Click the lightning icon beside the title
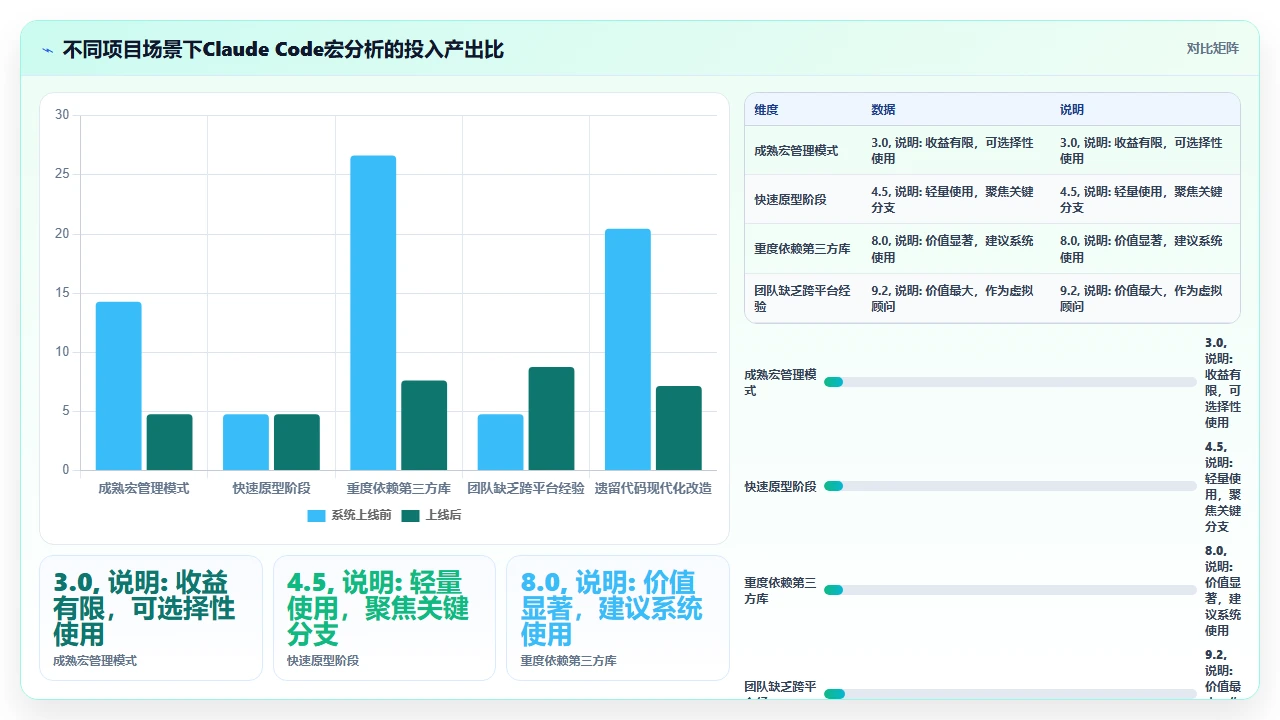 (47, 49)
